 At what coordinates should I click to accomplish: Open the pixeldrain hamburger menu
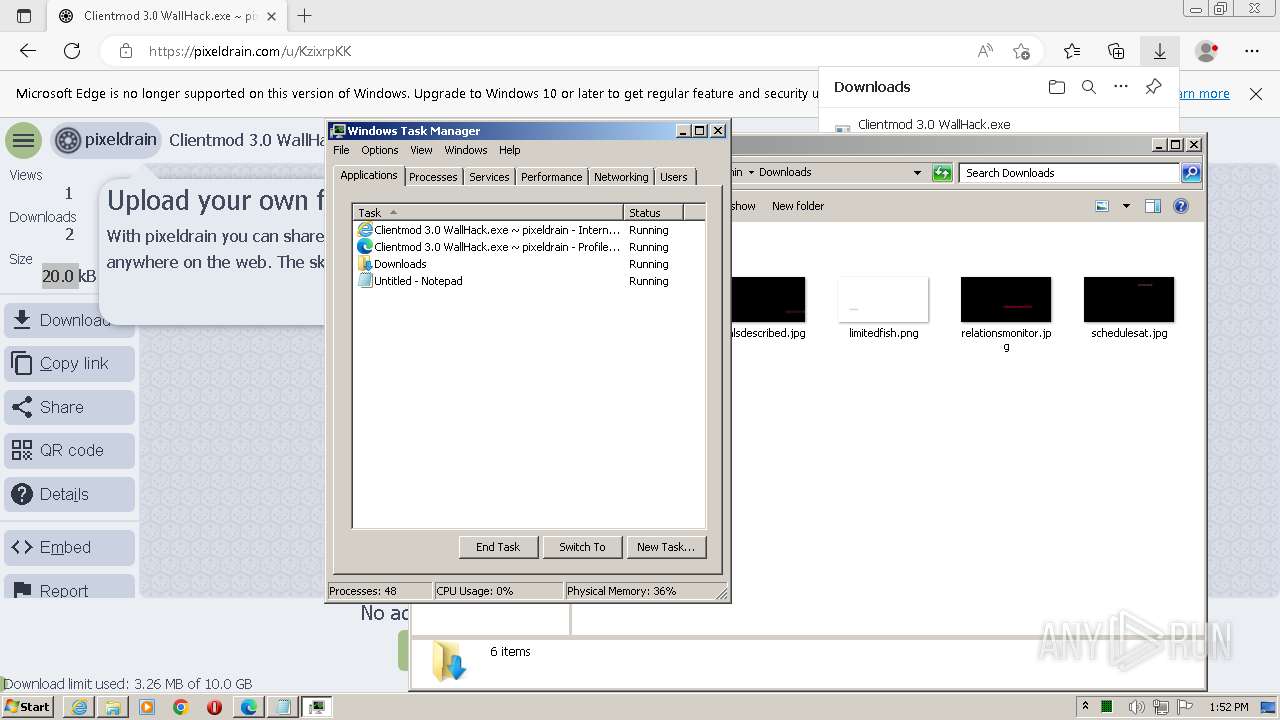click(23, 140)
